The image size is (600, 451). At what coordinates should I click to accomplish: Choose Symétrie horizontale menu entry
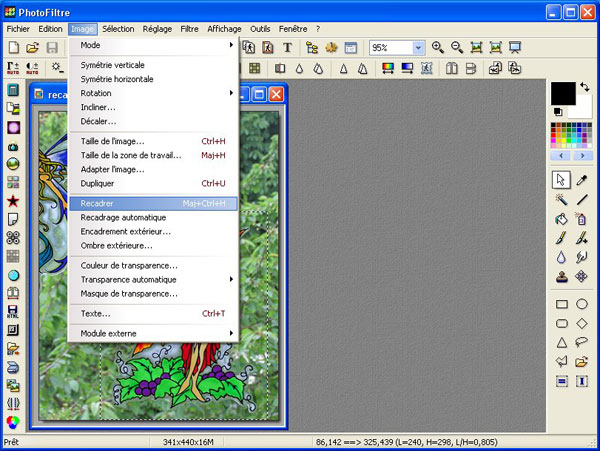(153, 79)
